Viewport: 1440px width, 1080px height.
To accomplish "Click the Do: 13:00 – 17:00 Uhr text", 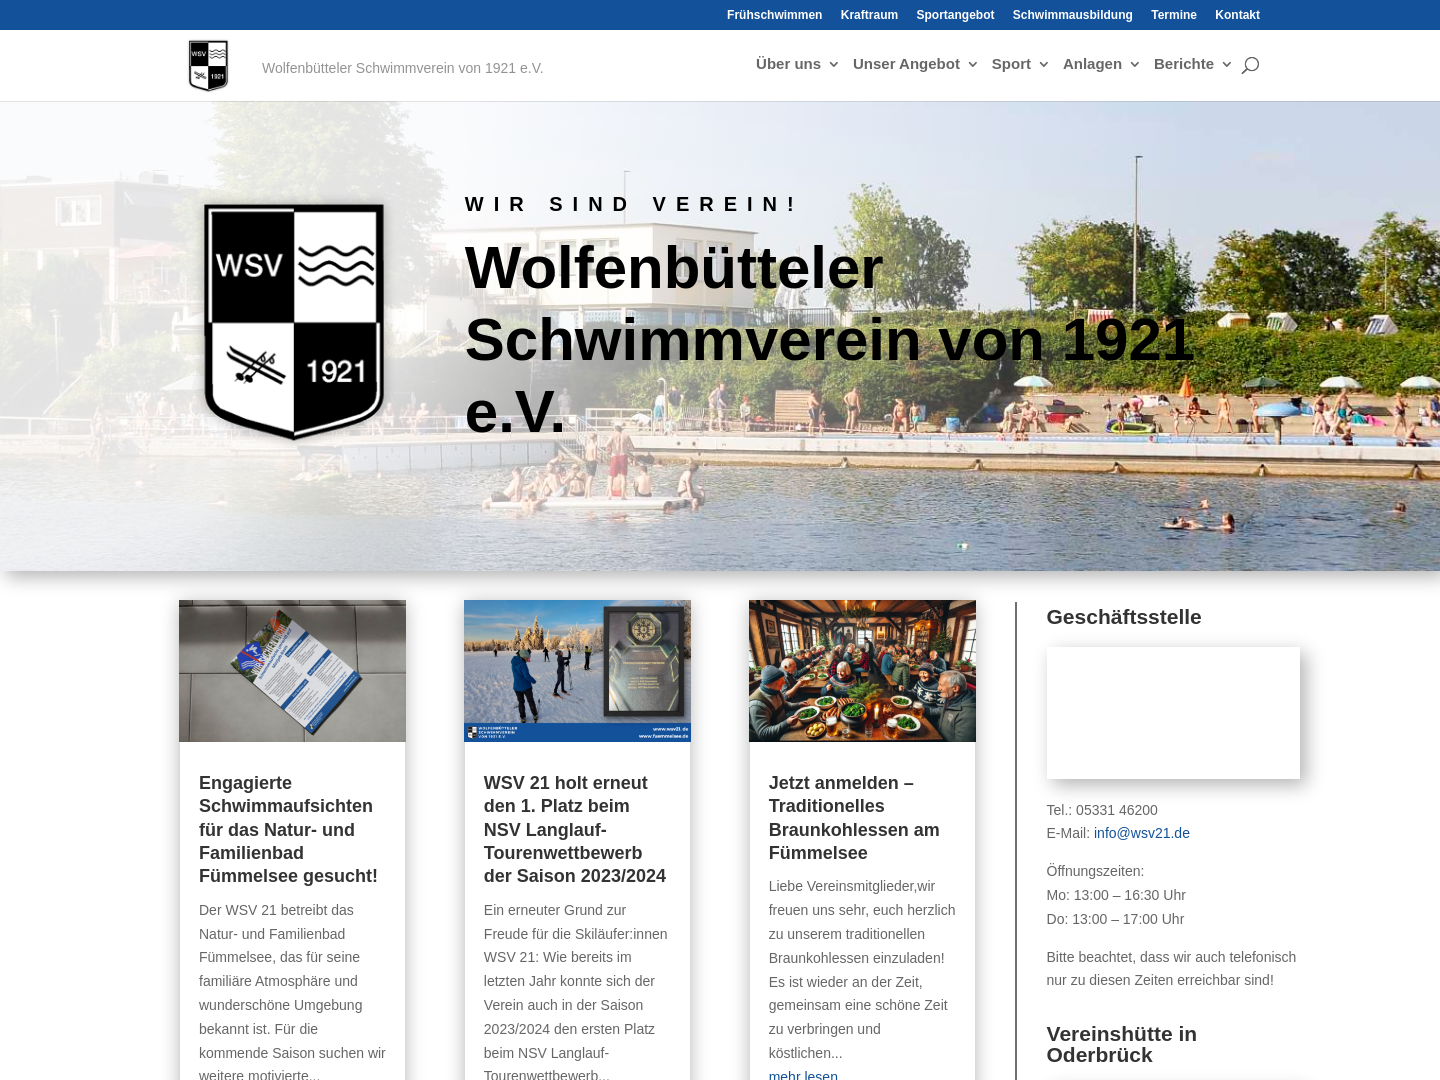I will point(1115,919).
